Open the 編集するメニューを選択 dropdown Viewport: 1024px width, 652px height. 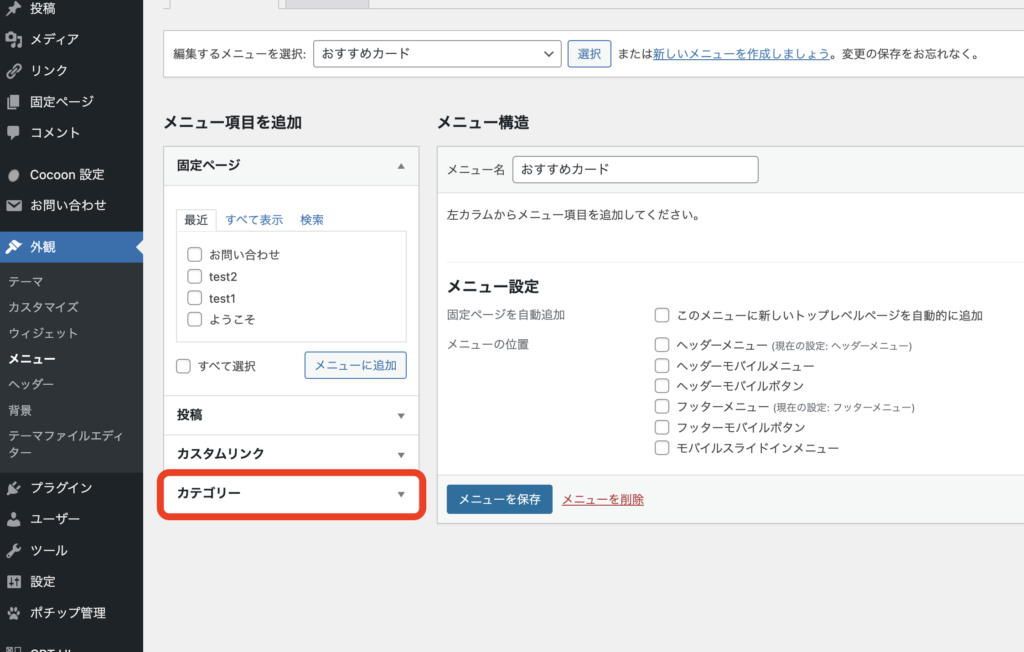coord(438,54)
